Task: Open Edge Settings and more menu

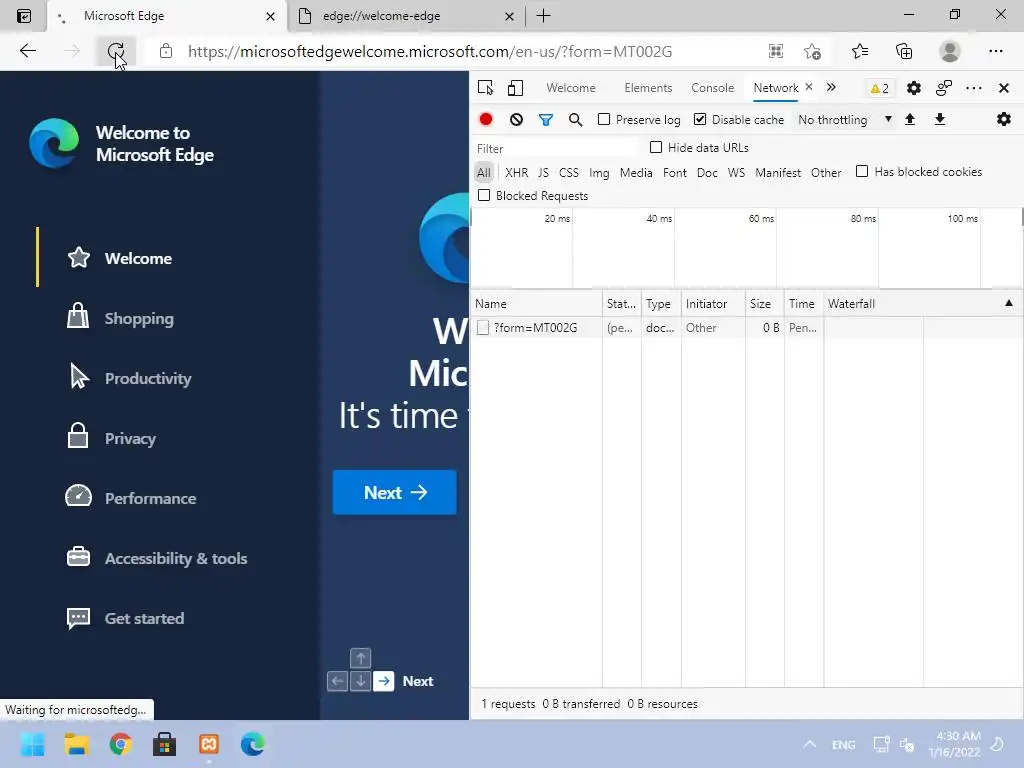Action: [996, 51]
